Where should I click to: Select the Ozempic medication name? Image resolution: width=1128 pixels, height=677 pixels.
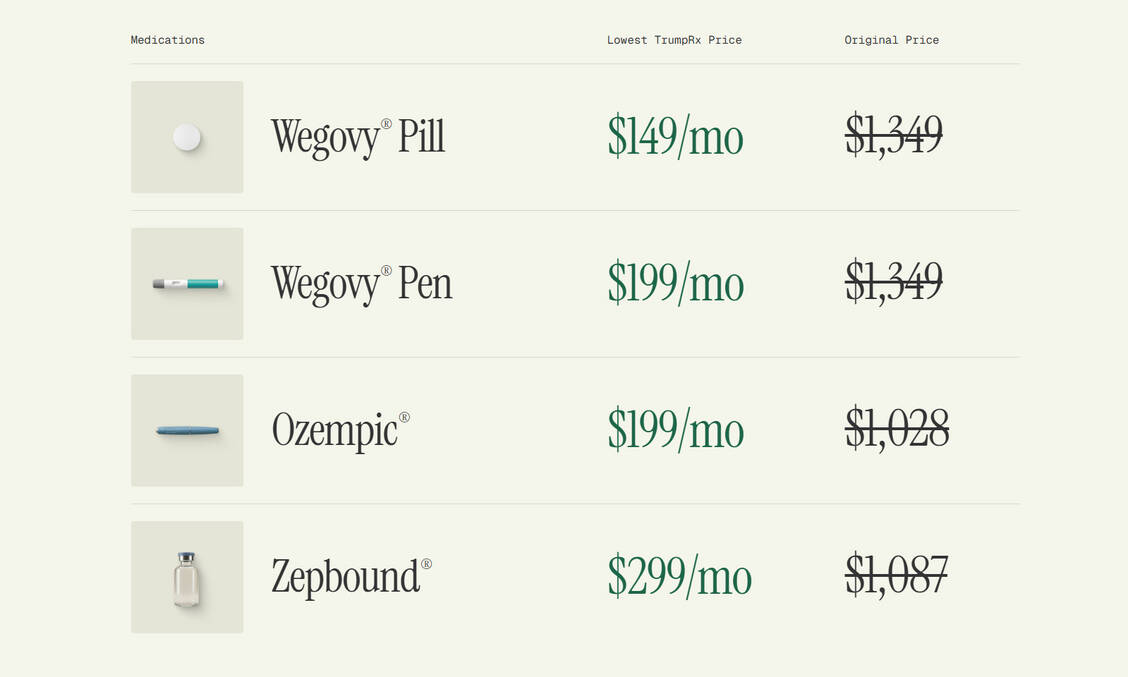(x=334, y=431)
